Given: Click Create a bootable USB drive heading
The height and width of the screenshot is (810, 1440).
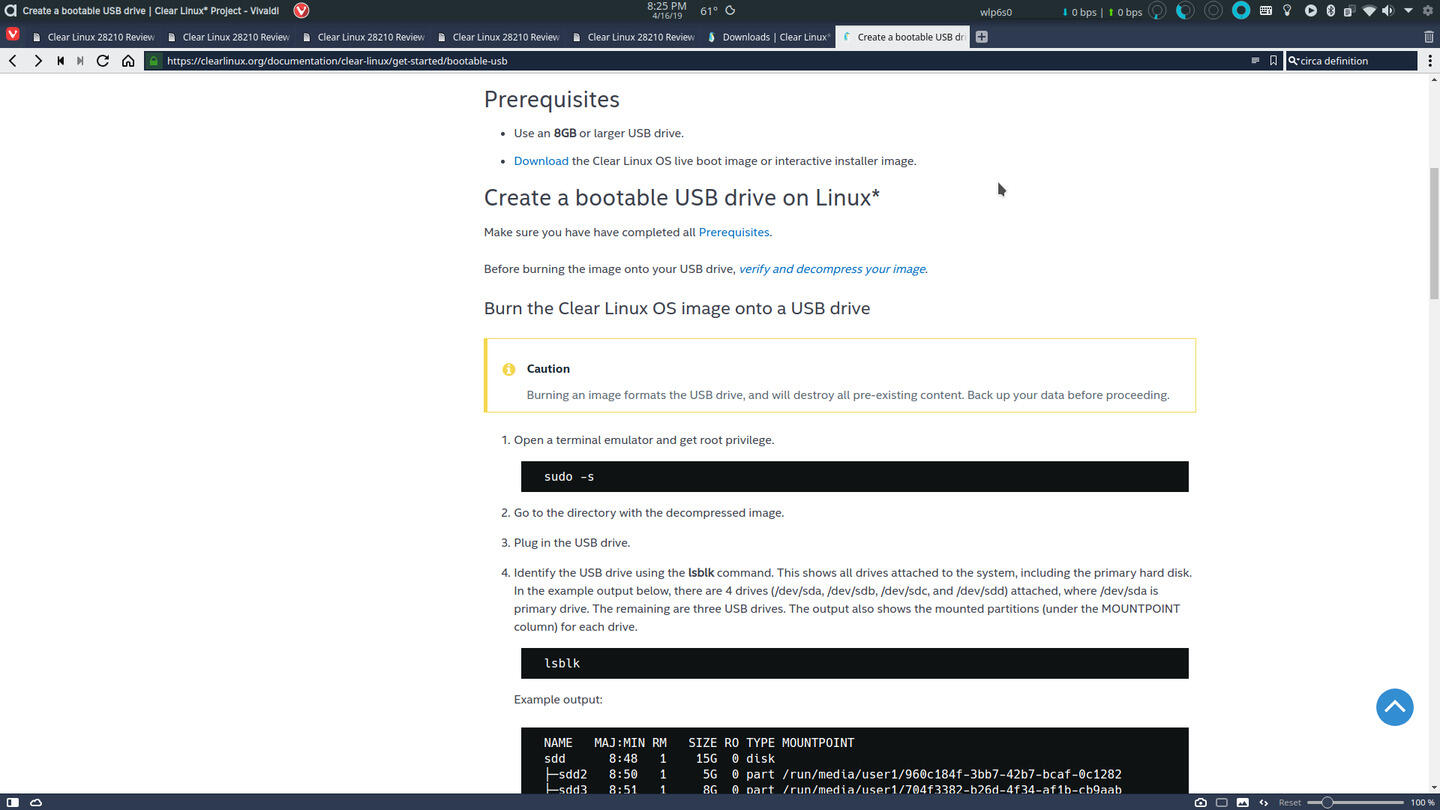Looking at the screenshot, I should click(681, 198).
